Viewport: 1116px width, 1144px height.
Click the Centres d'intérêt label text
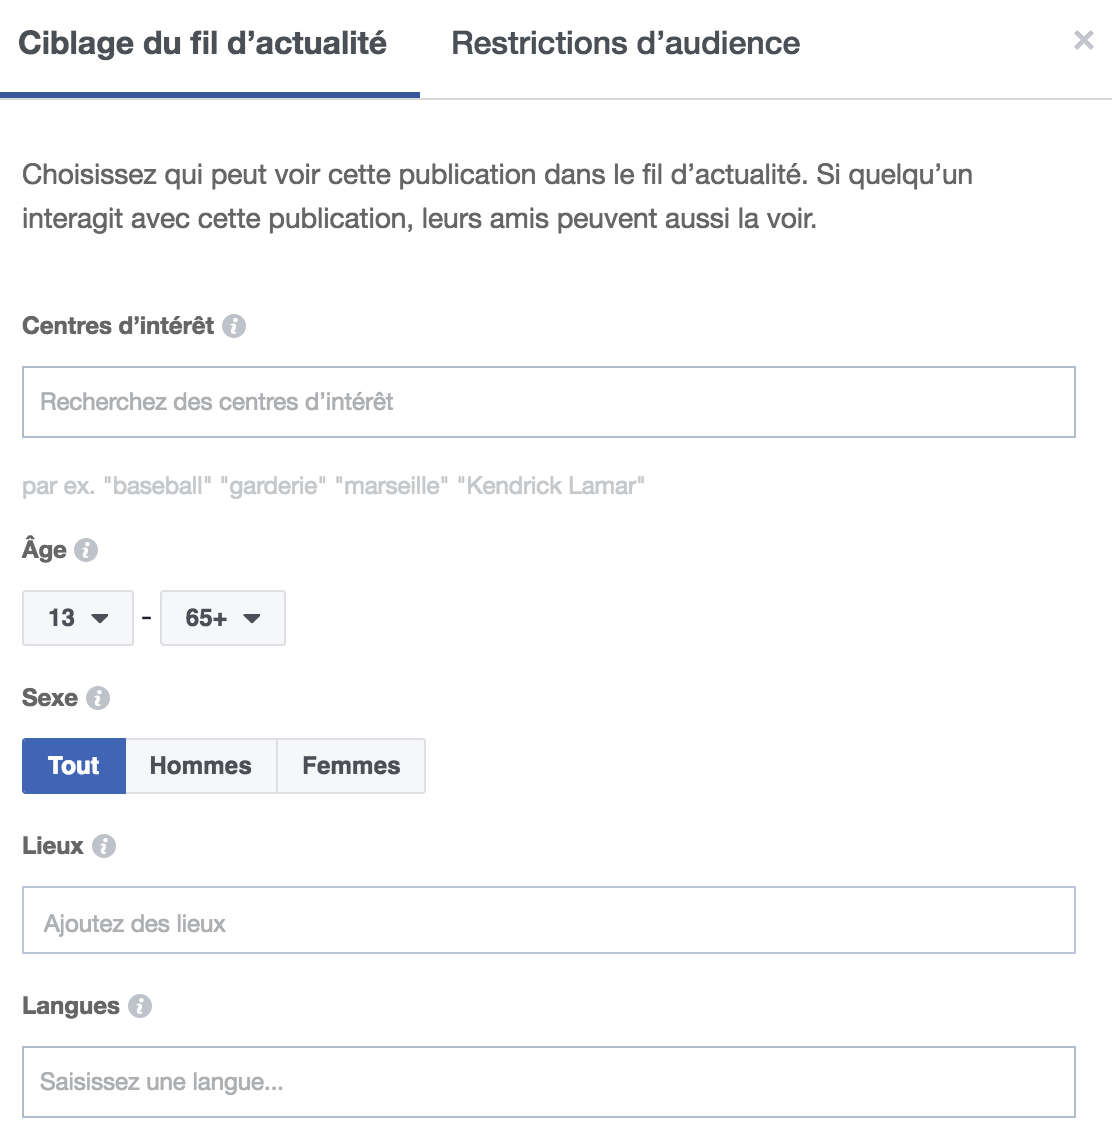(x=118, y=326)
